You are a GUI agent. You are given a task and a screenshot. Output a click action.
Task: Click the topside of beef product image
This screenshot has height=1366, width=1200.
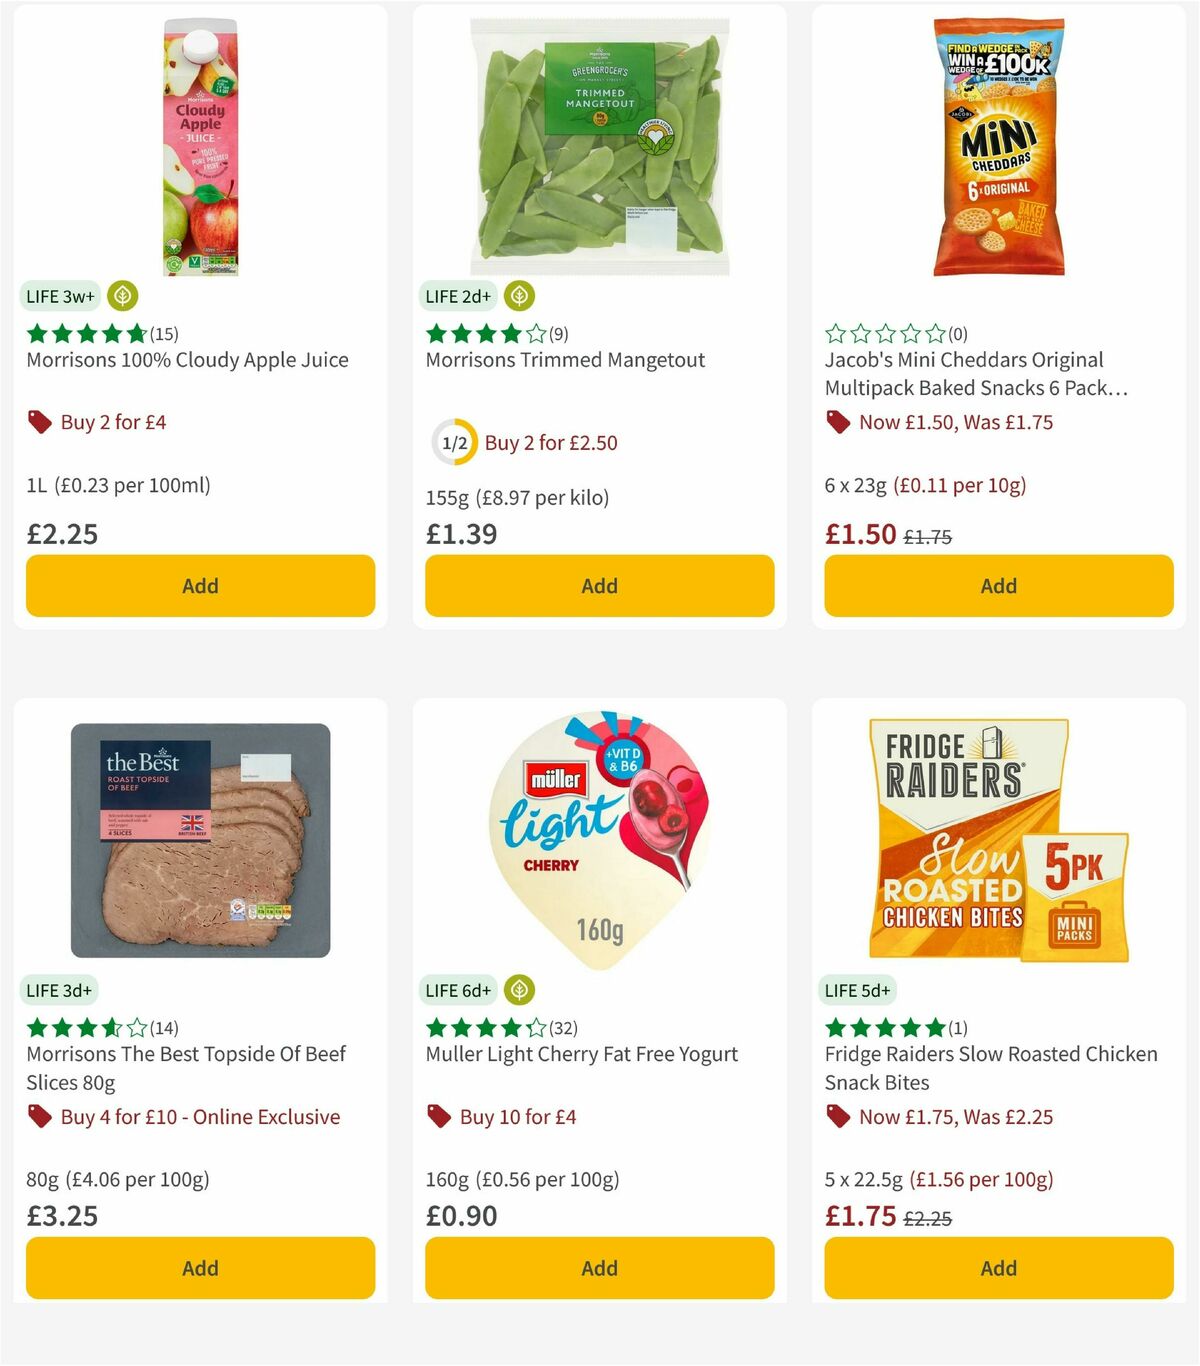click(x=200, y=840)
